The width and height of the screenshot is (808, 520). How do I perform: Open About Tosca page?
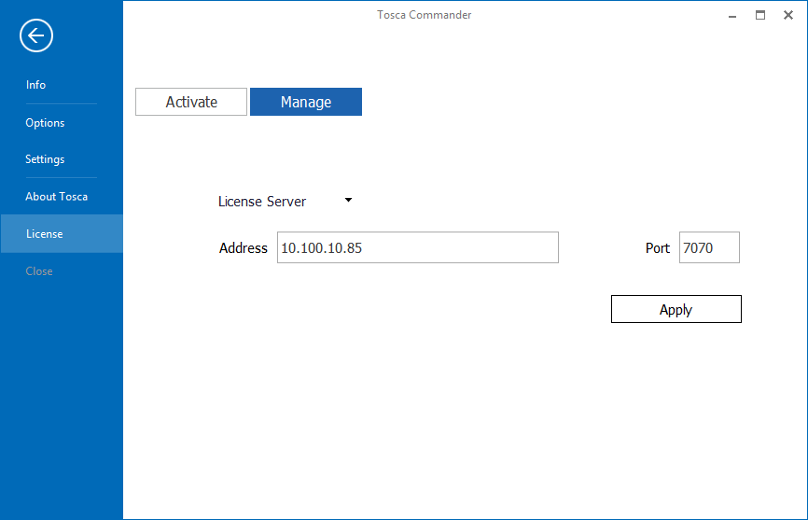point(56,196)
